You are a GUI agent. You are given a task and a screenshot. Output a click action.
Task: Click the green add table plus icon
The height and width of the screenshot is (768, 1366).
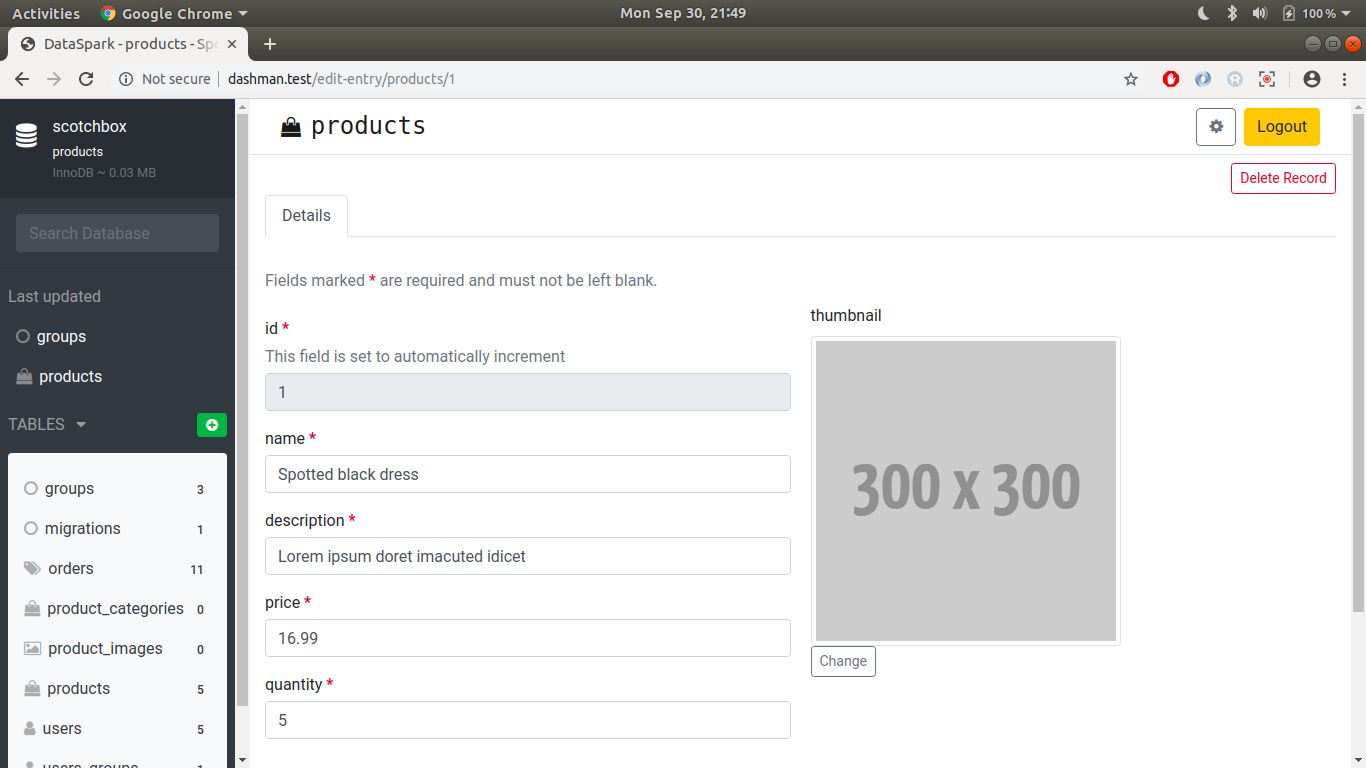212,425
